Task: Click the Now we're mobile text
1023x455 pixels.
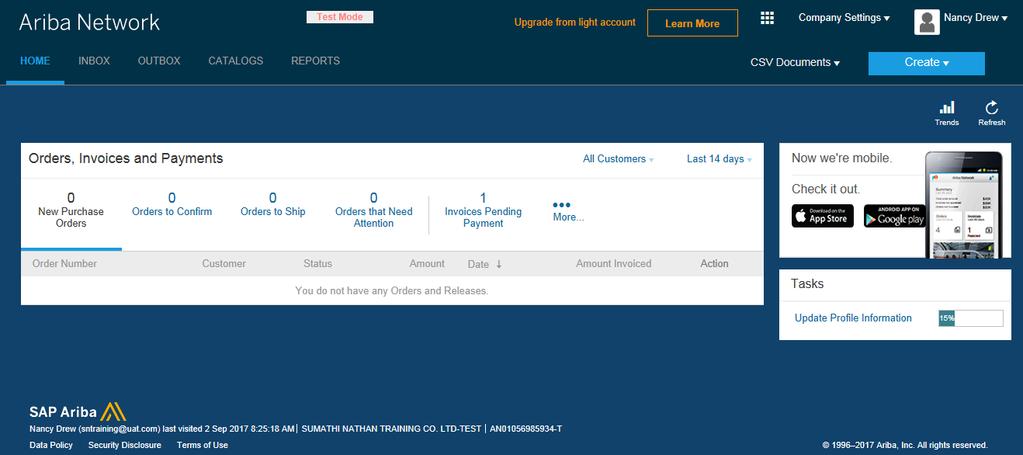Action: (x=842, y=158)
